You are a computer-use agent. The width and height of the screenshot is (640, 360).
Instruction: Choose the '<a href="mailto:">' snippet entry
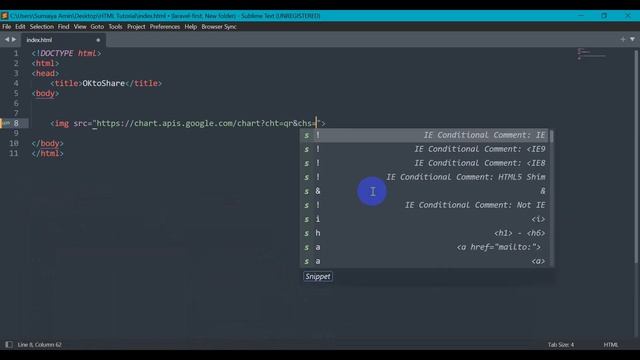[425, 247]
